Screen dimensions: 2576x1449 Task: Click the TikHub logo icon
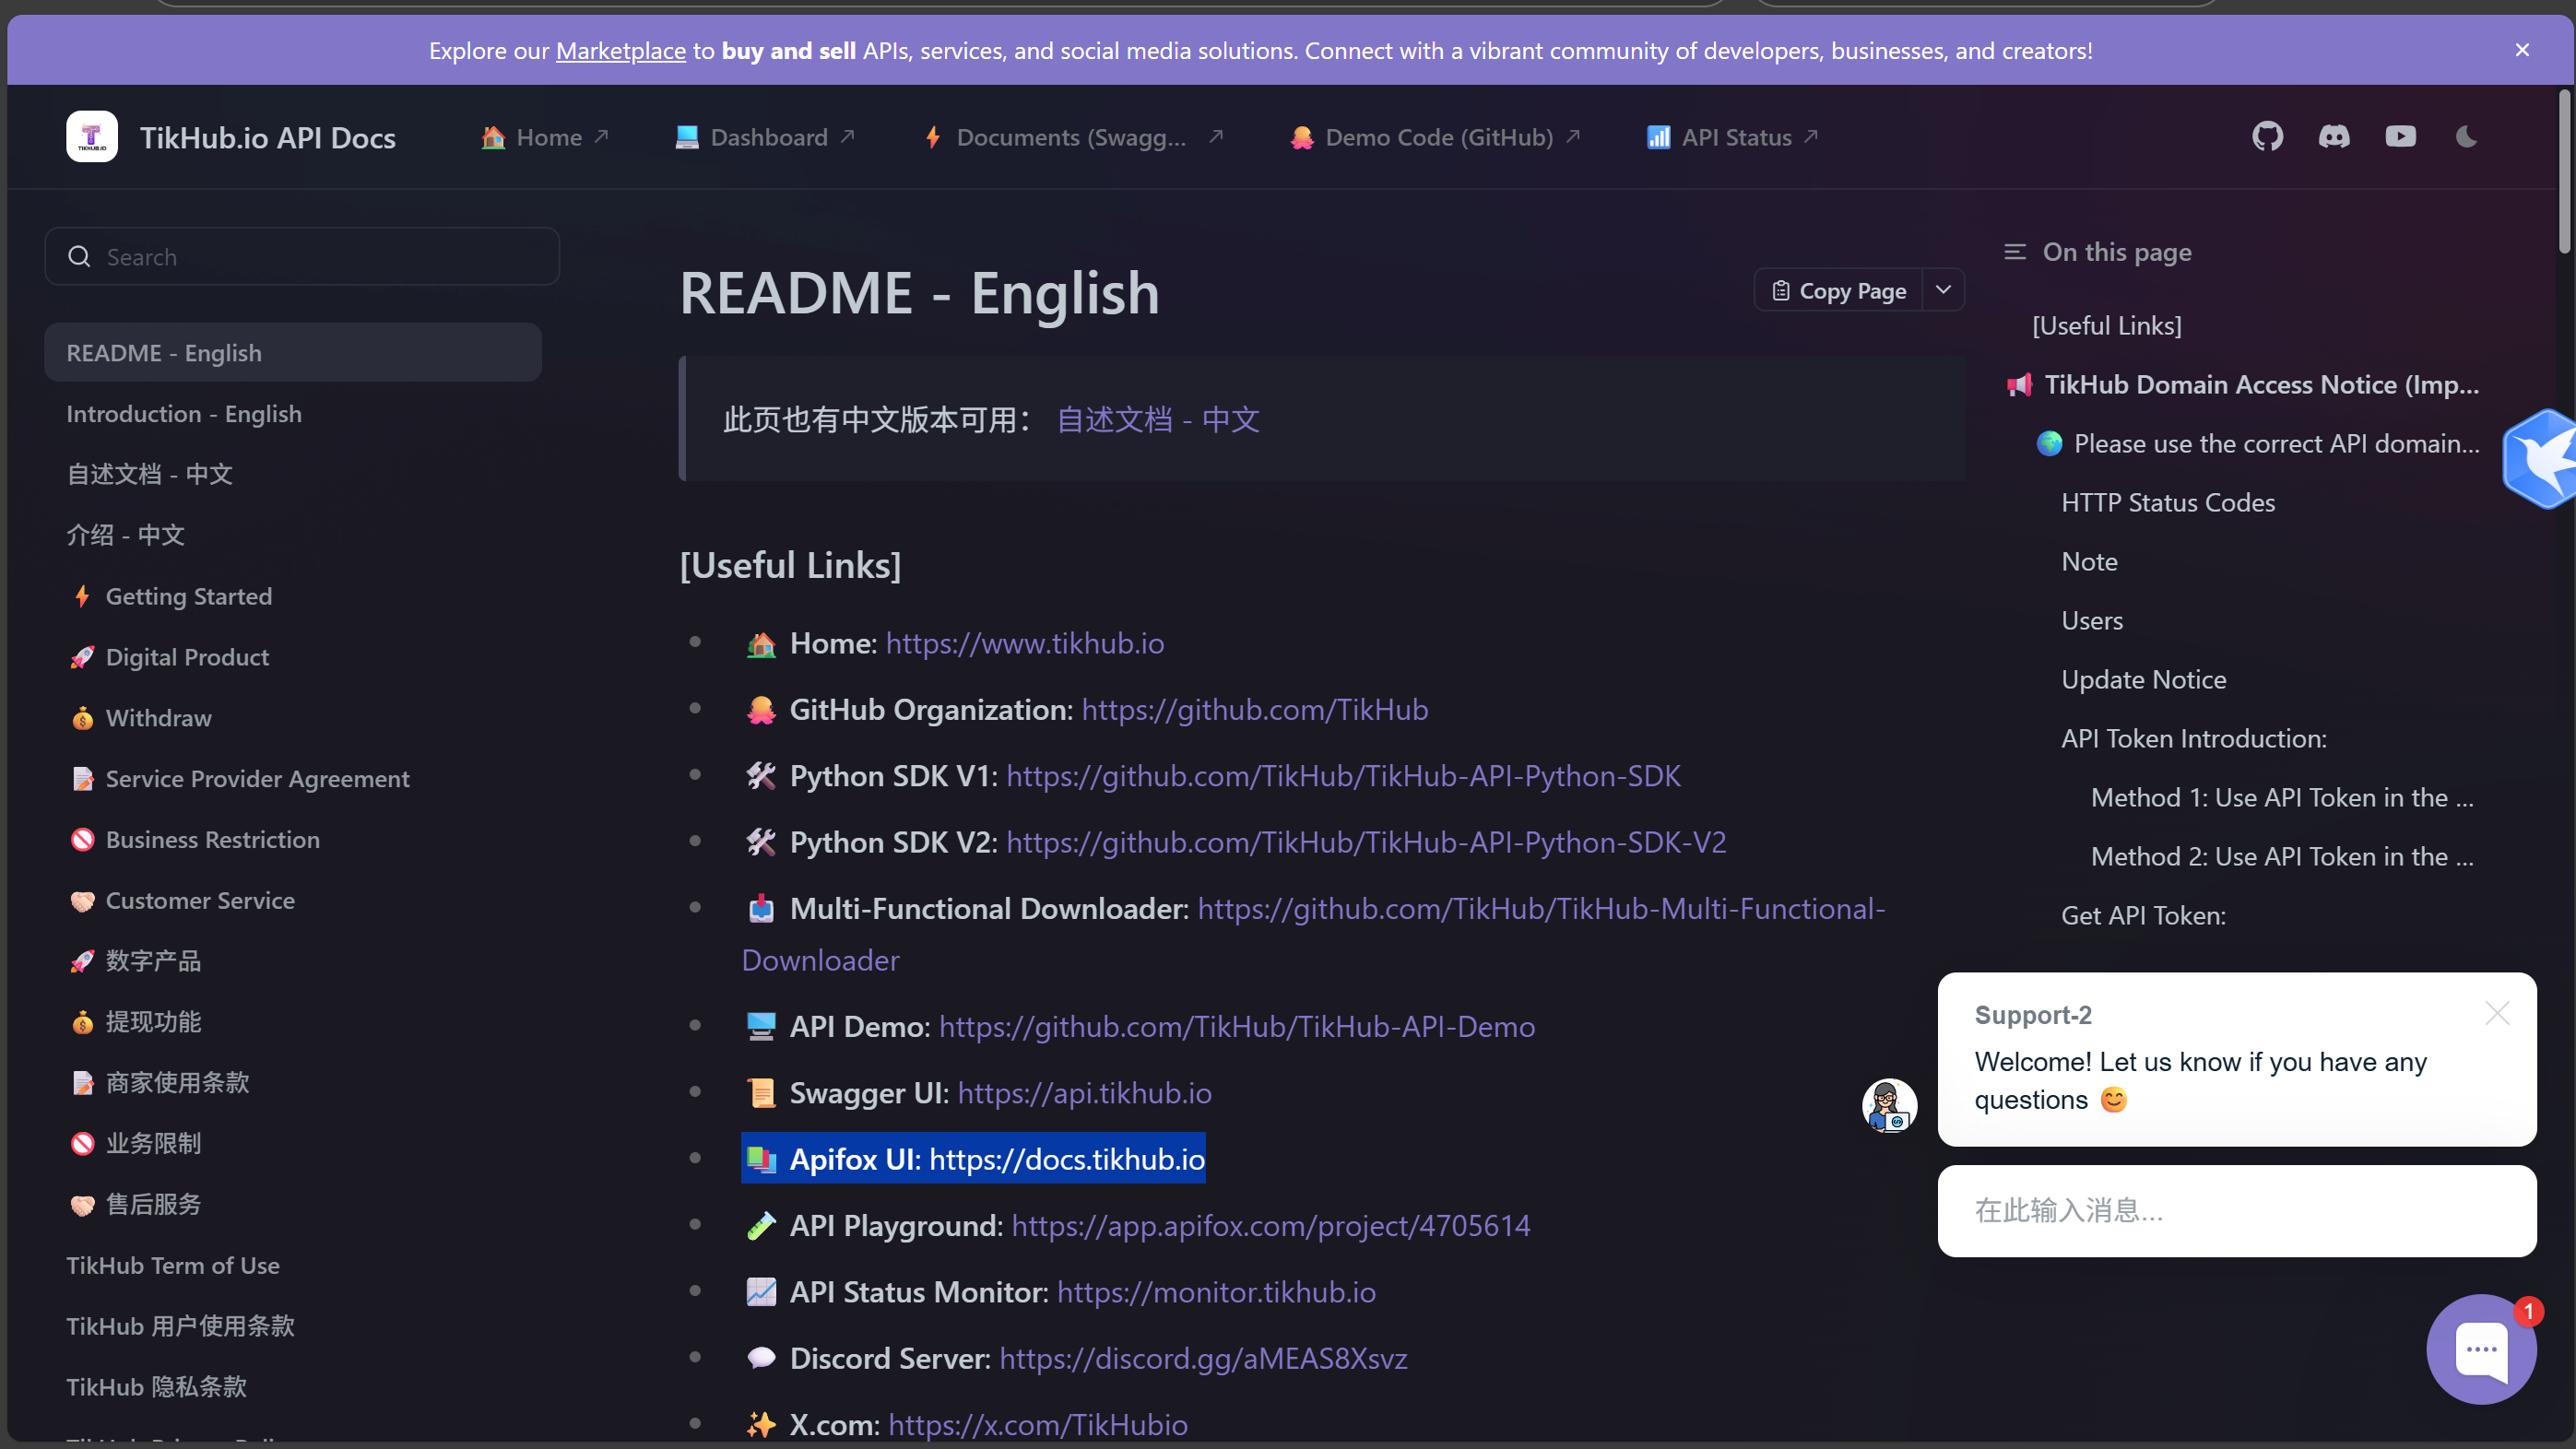[92, 137]
